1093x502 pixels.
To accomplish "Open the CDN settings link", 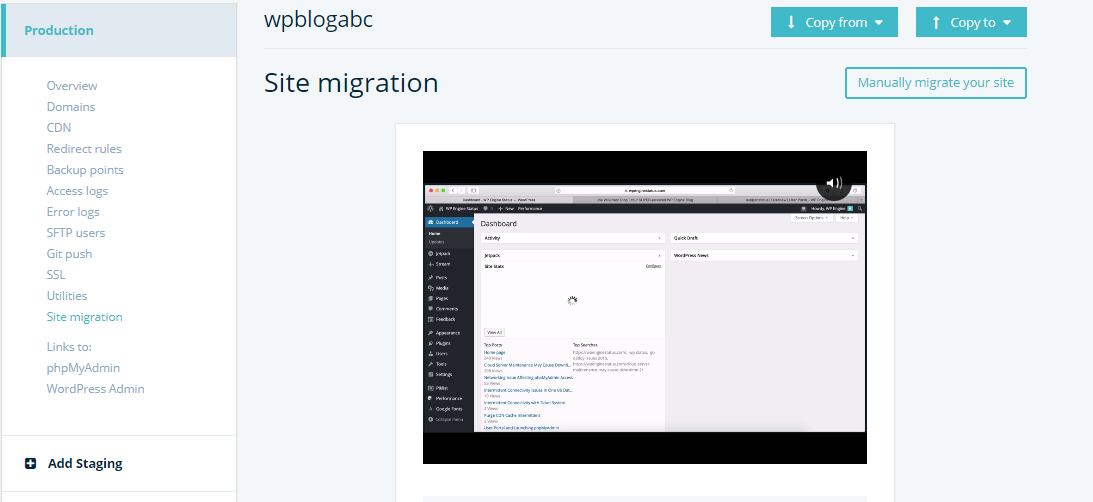I will (x=59, y=128).
